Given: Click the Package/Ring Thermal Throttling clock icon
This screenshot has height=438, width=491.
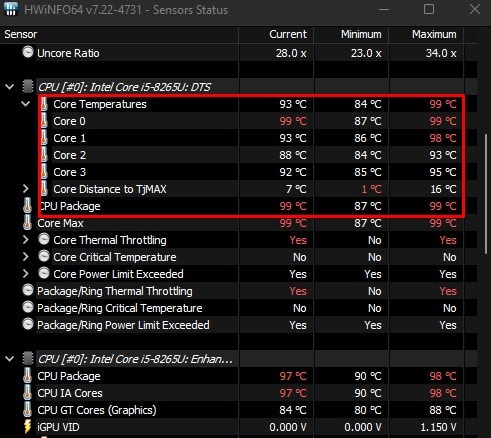Looking at the screenshot, I should click(x=28, y=290).
